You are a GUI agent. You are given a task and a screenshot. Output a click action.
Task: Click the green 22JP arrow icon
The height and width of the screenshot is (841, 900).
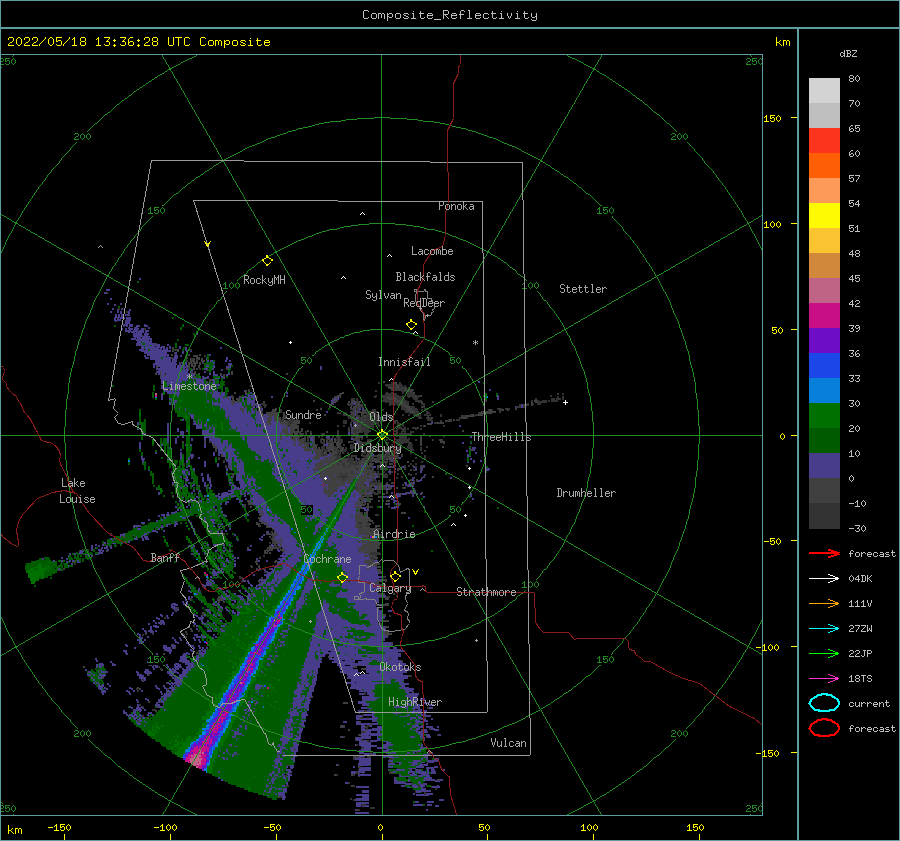pos(824,653)
